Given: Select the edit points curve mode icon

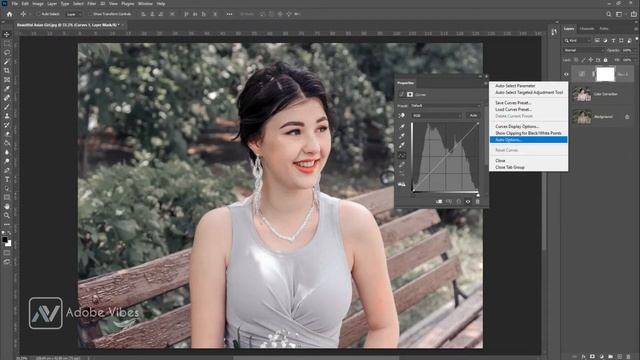Looking at the screenshot, I should pos(402,155).
